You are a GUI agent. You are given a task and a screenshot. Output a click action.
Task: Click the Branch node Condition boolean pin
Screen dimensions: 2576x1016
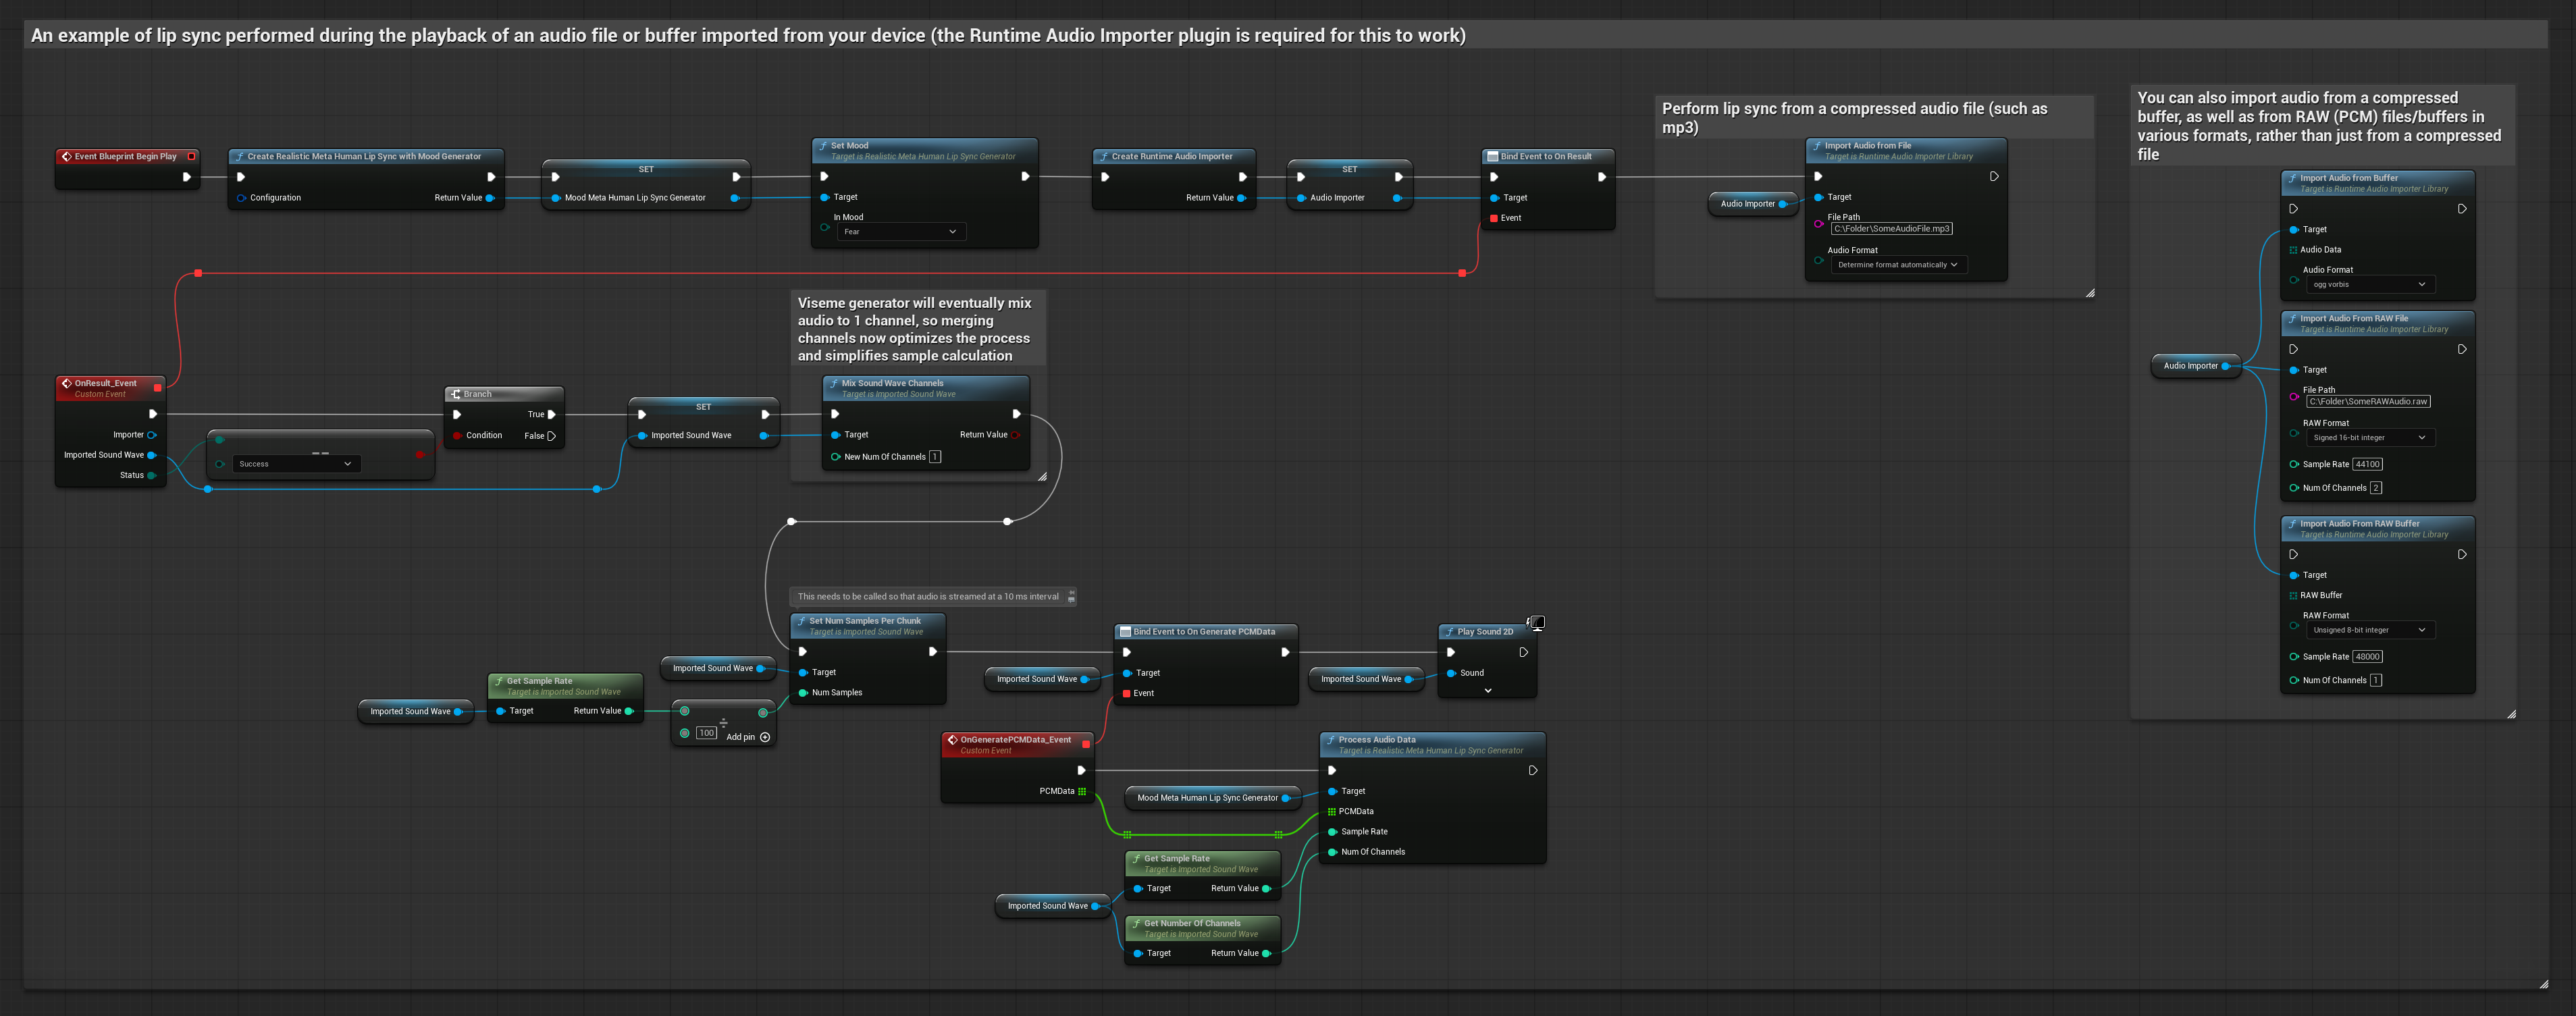pyautogui.click(x=457, y=435)
